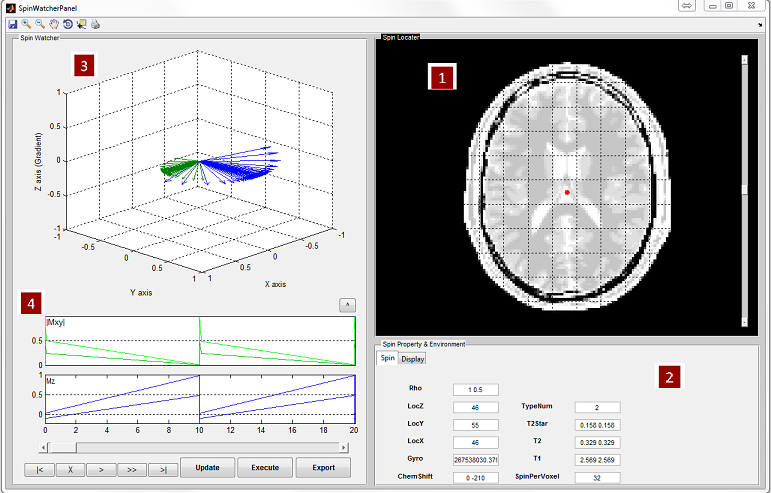This screenshot has height=493, width=771.
Task: Activate the Pan hand tool
Action: pos(54,24)
